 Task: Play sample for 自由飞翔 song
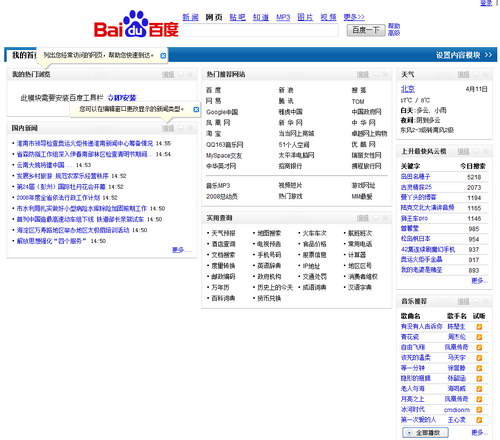[x=479, y=347]
